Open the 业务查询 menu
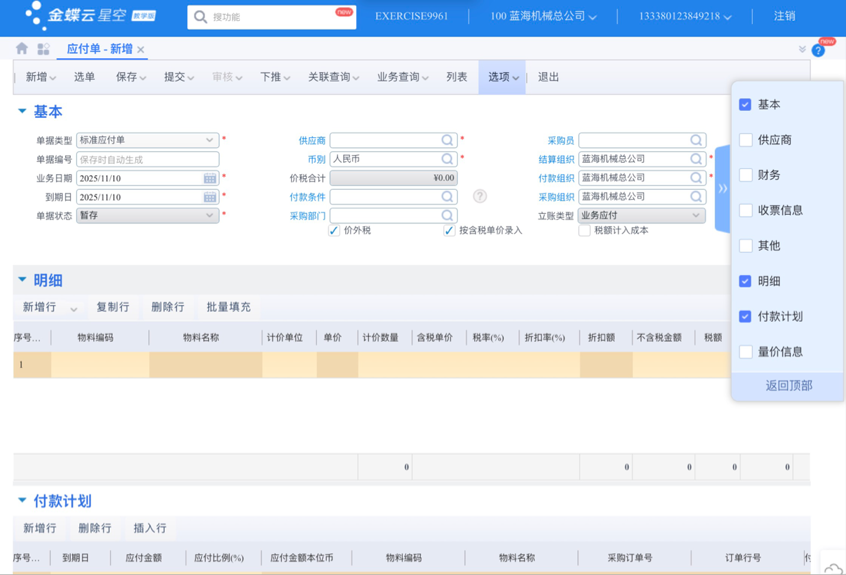 [402, 77]
